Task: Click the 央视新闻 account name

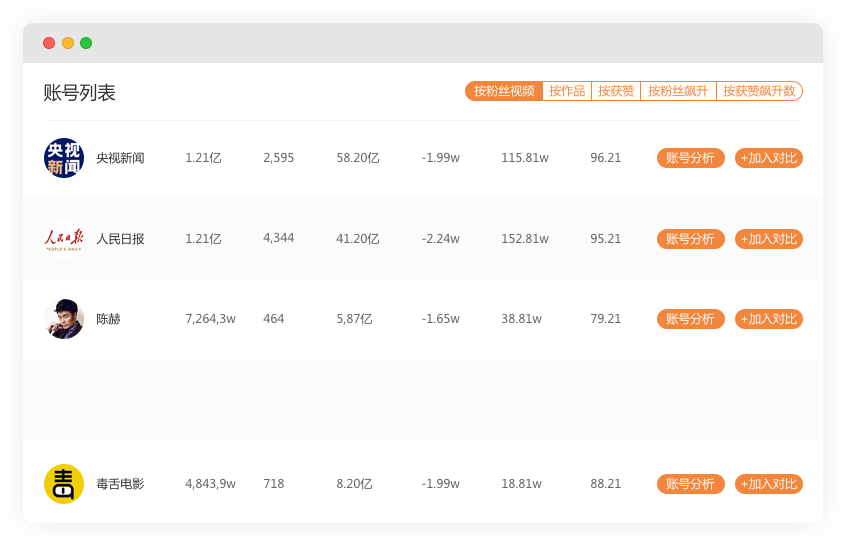Action: coord(120,158)
